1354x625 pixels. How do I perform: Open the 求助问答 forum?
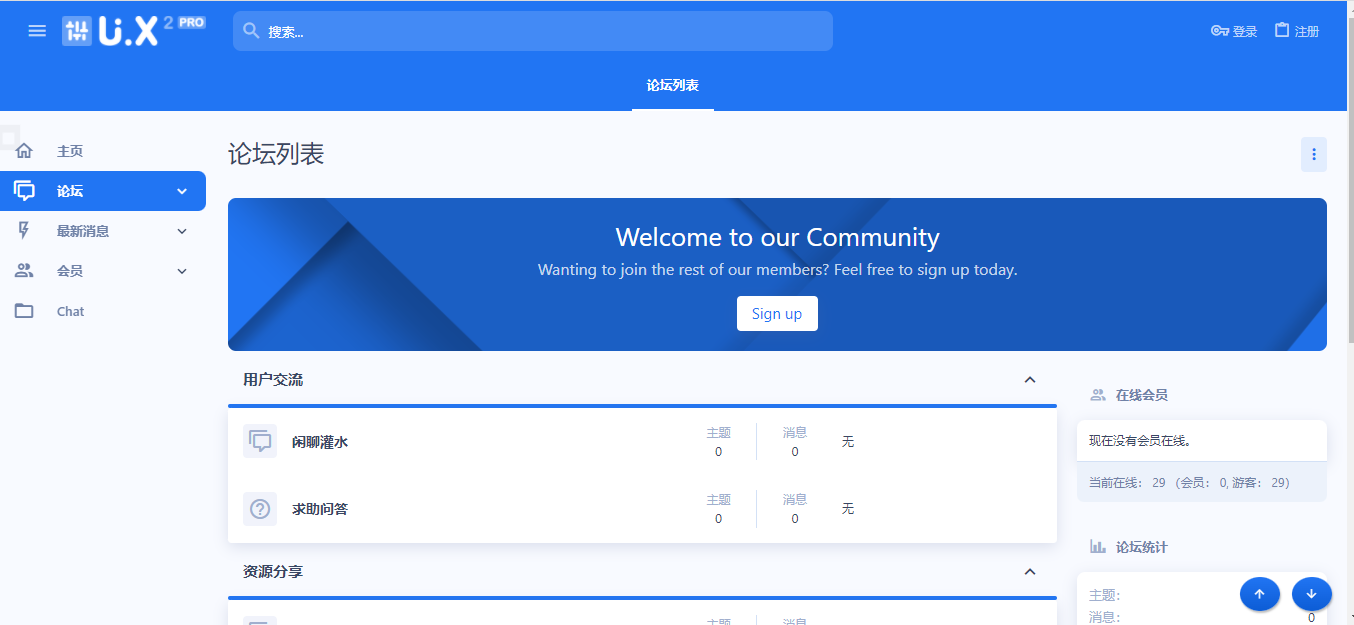(x=320, y=509)
